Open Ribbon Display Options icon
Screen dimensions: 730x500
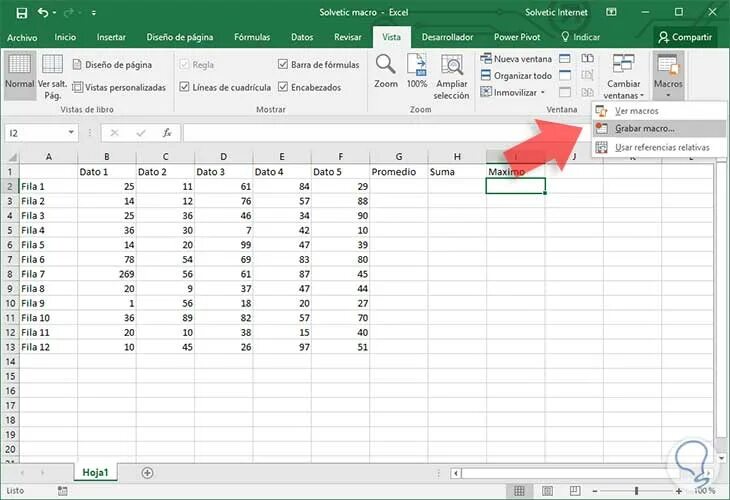click(x=611, y=12)
